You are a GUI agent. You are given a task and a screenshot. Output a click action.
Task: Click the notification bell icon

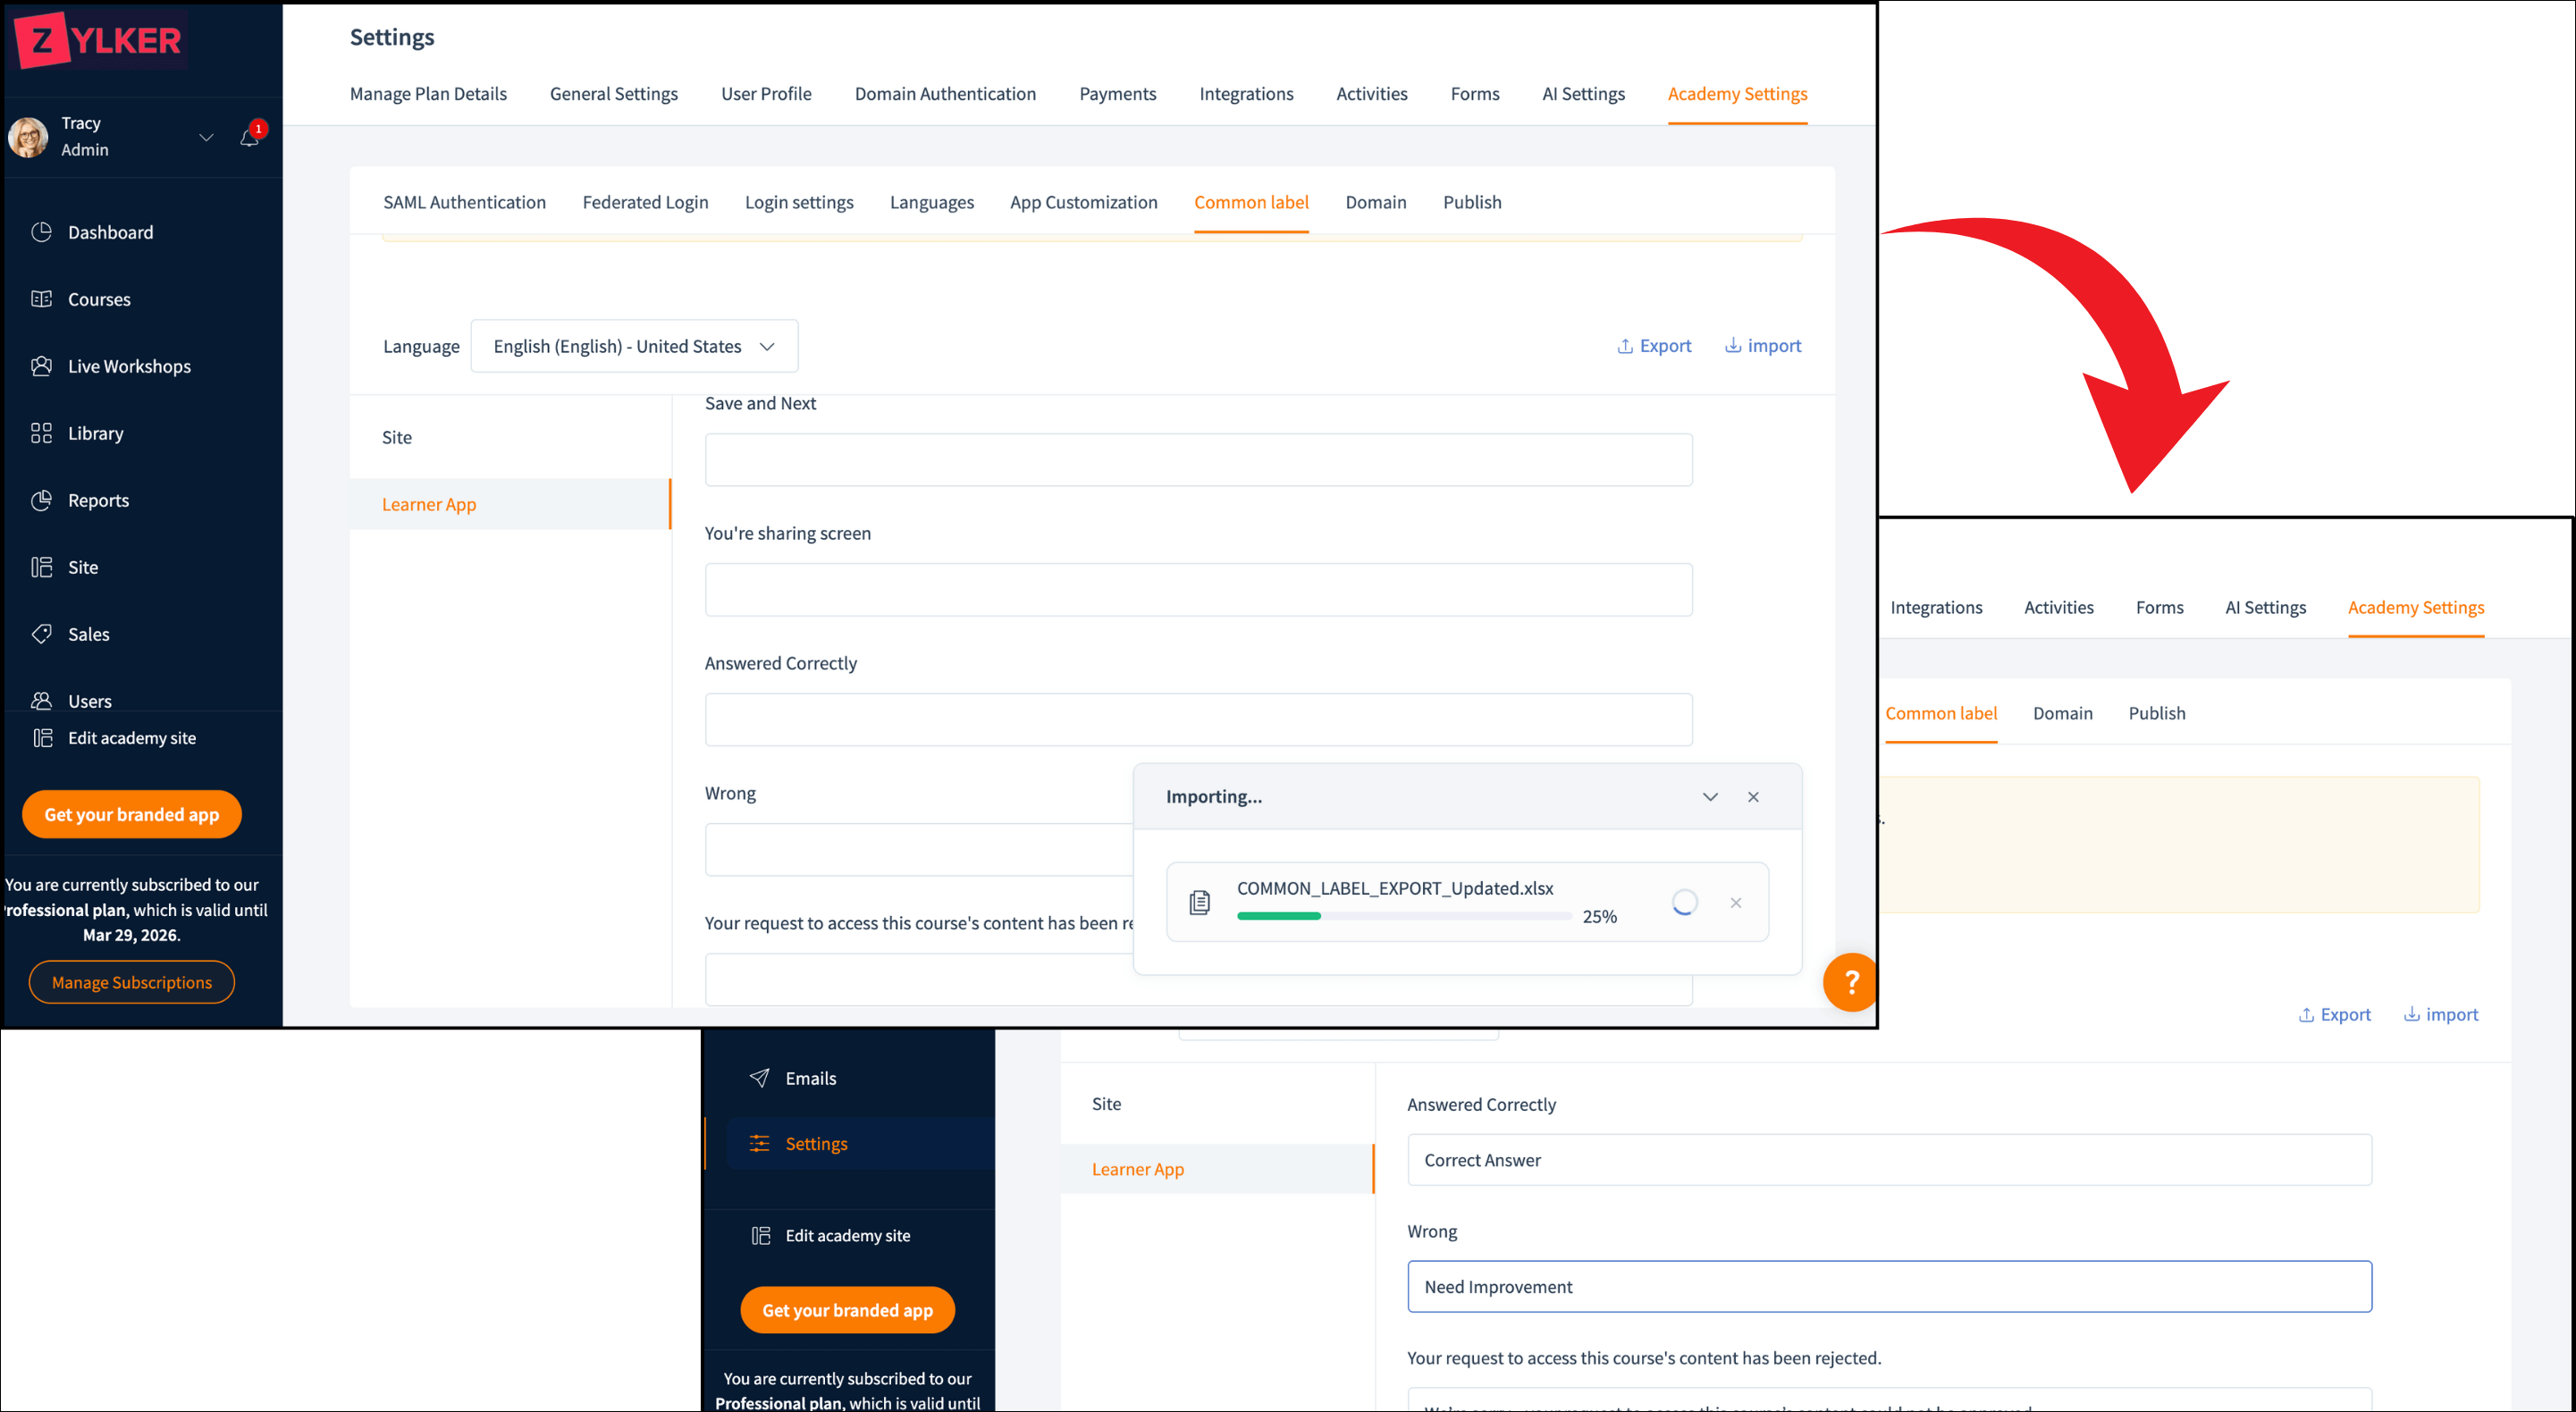[249, 138]
